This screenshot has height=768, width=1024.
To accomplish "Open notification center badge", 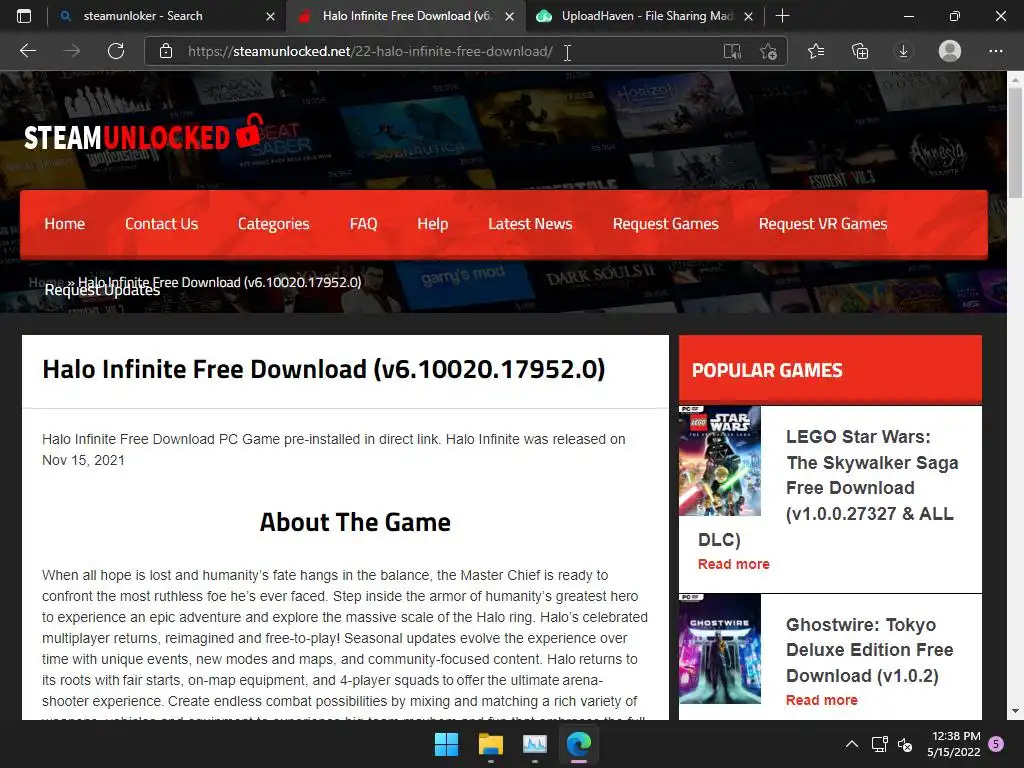I will (x=996, y=743).
